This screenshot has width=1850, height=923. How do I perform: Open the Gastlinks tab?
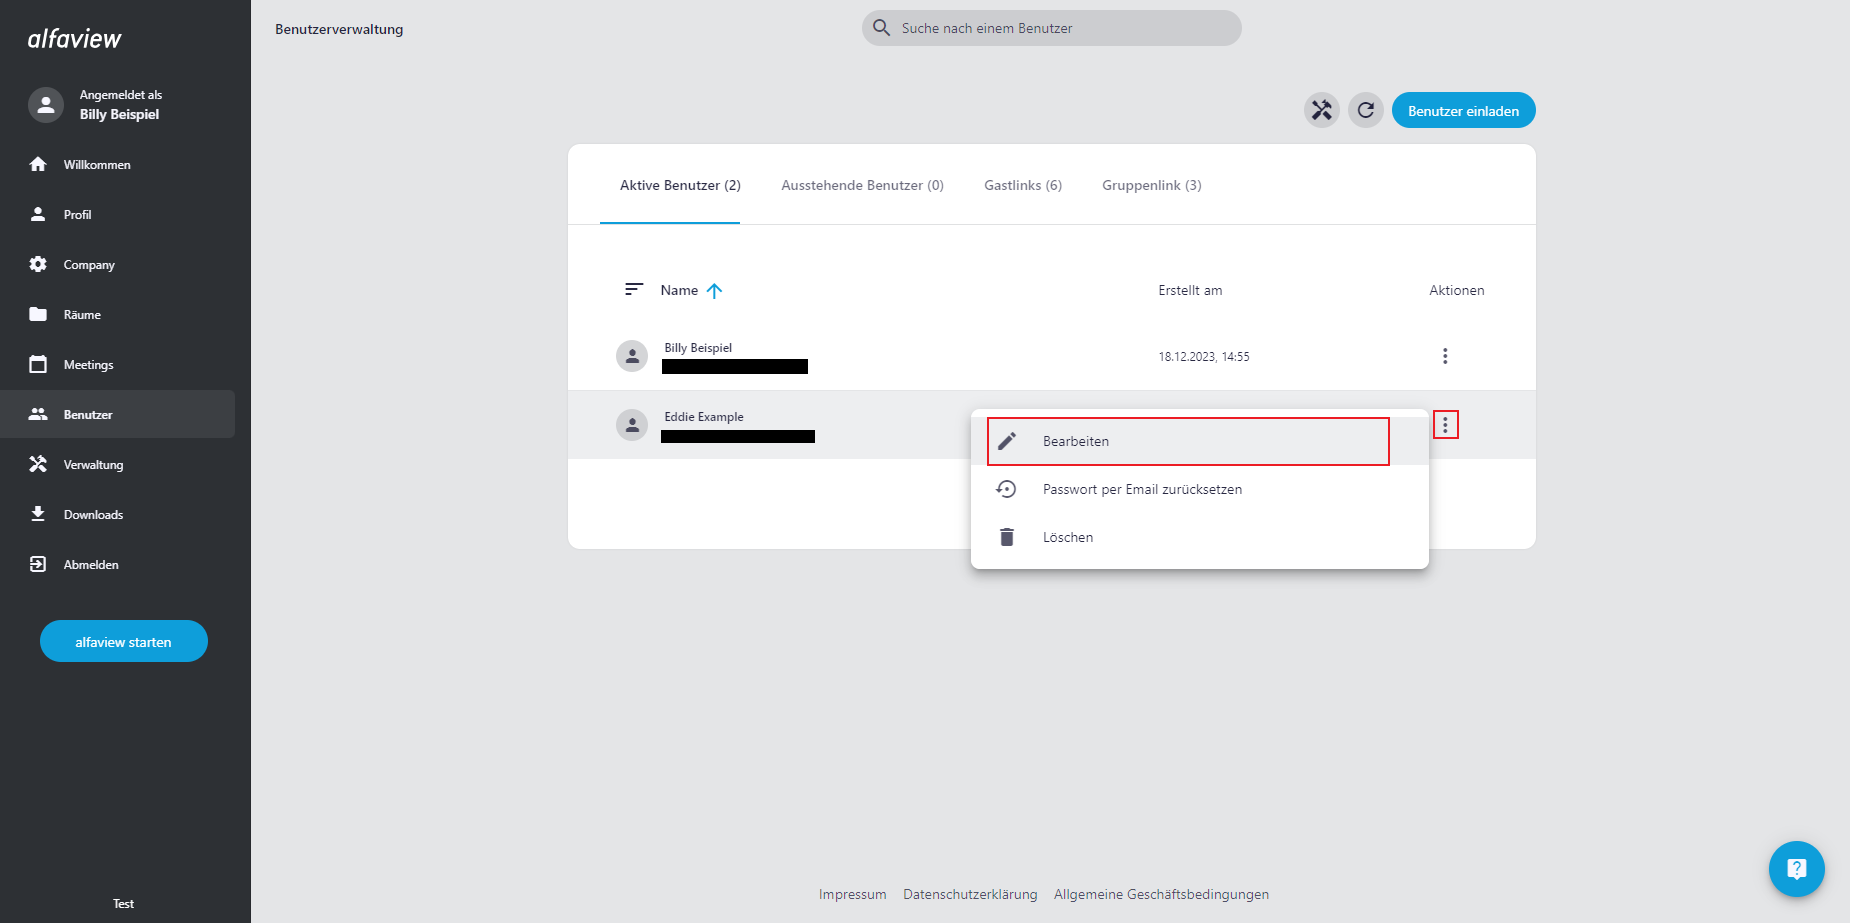coord(1022,185)
